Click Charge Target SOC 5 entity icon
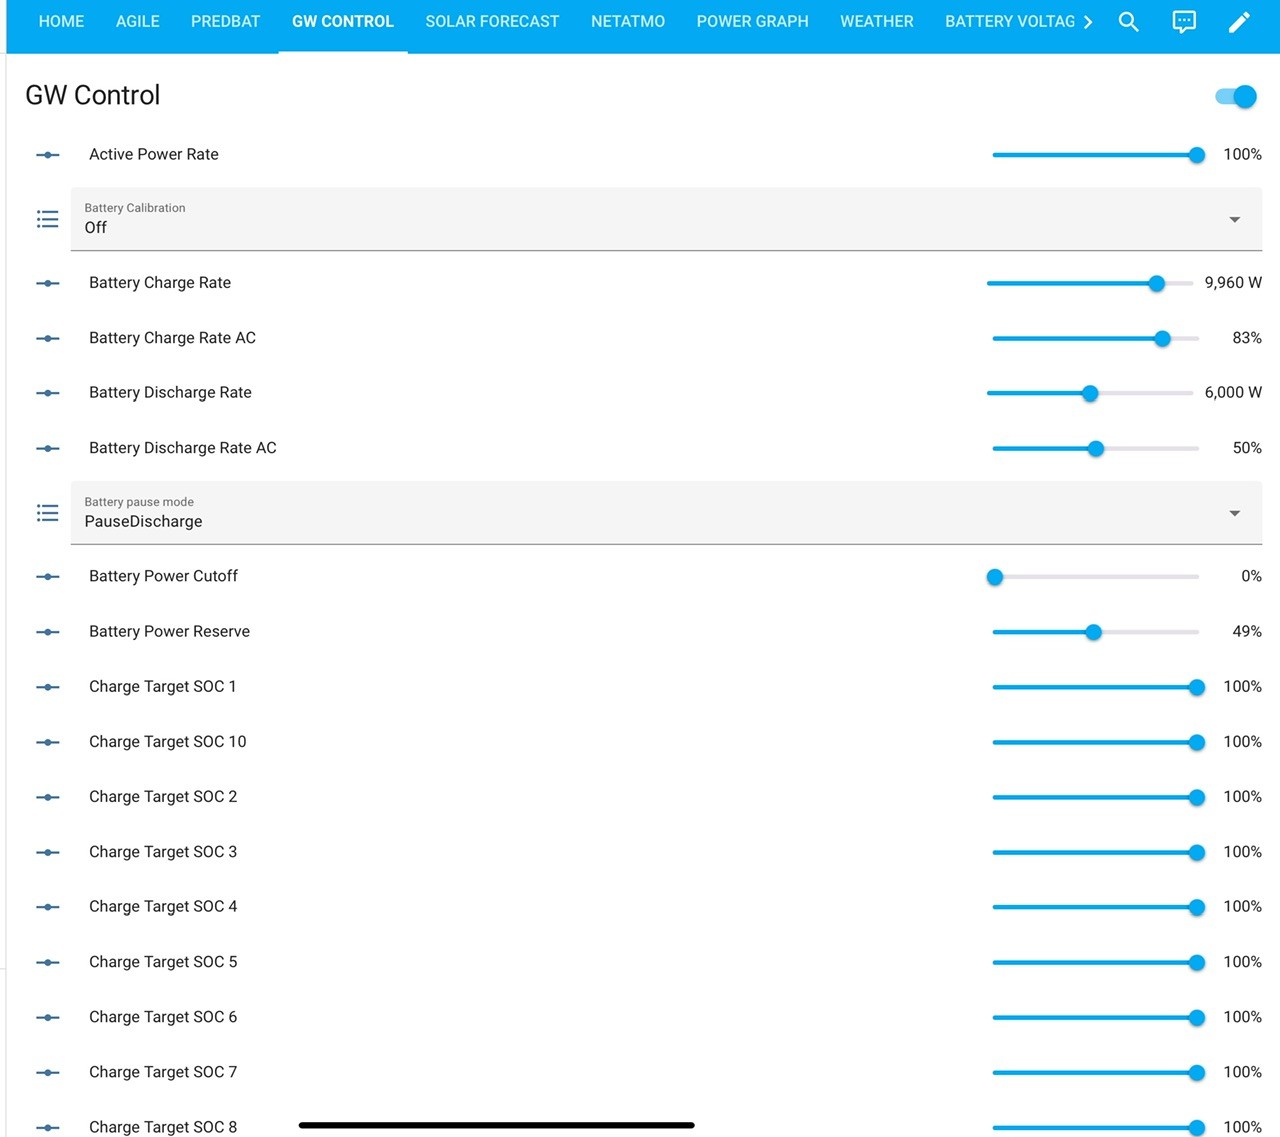This screenshot has height=1137, width=1280. tap(48, 962)
